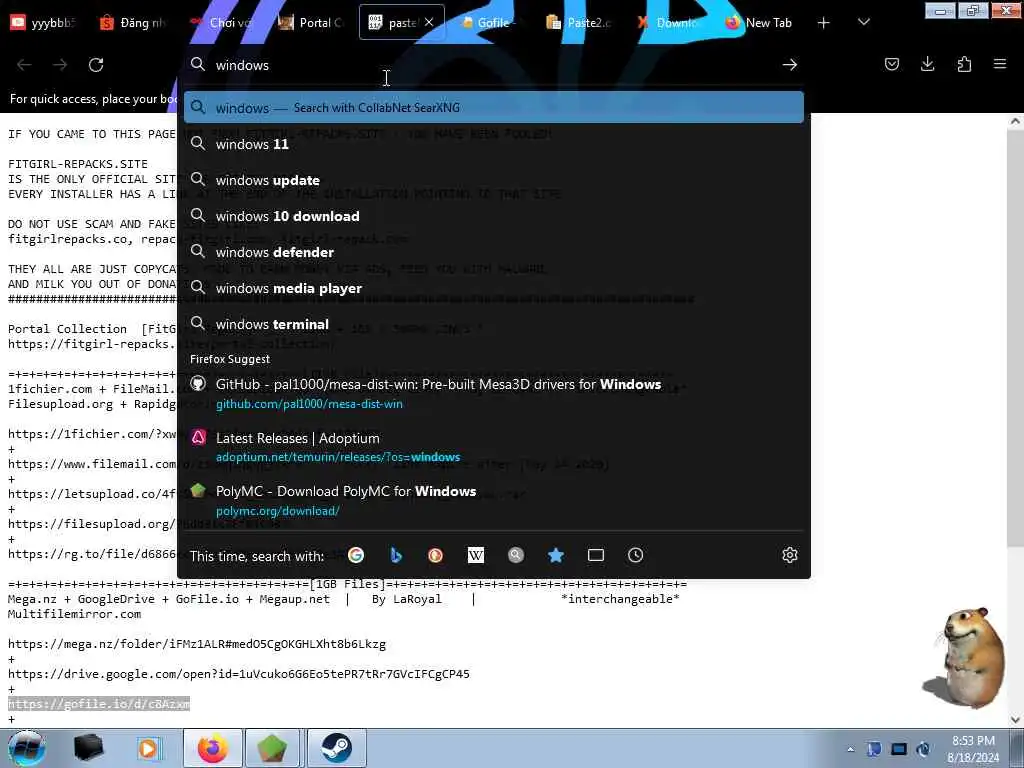
Task: Show hidden system tray icons
Action: coord(850,749)
